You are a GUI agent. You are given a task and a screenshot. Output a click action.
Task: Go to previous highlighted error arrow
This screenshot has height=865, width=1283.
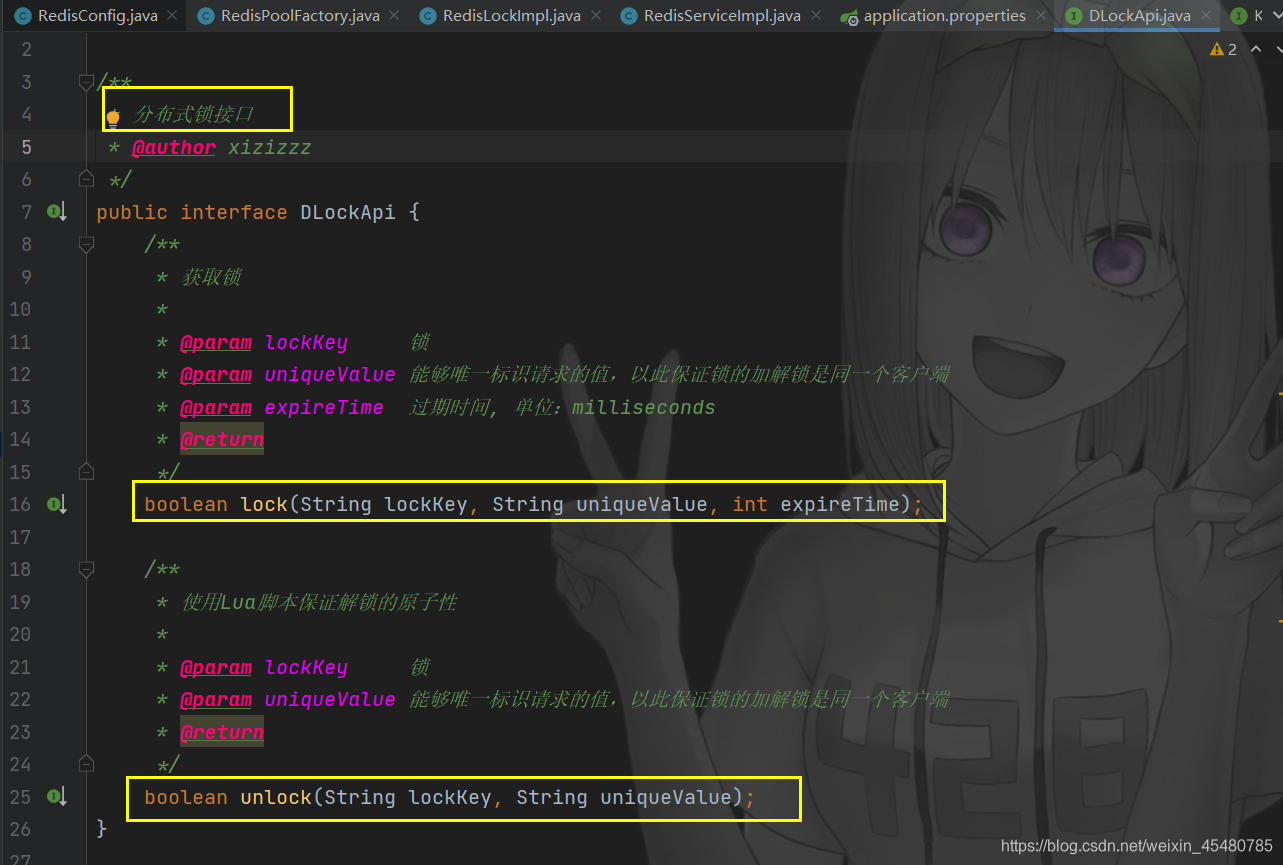tap(1254, 49)
